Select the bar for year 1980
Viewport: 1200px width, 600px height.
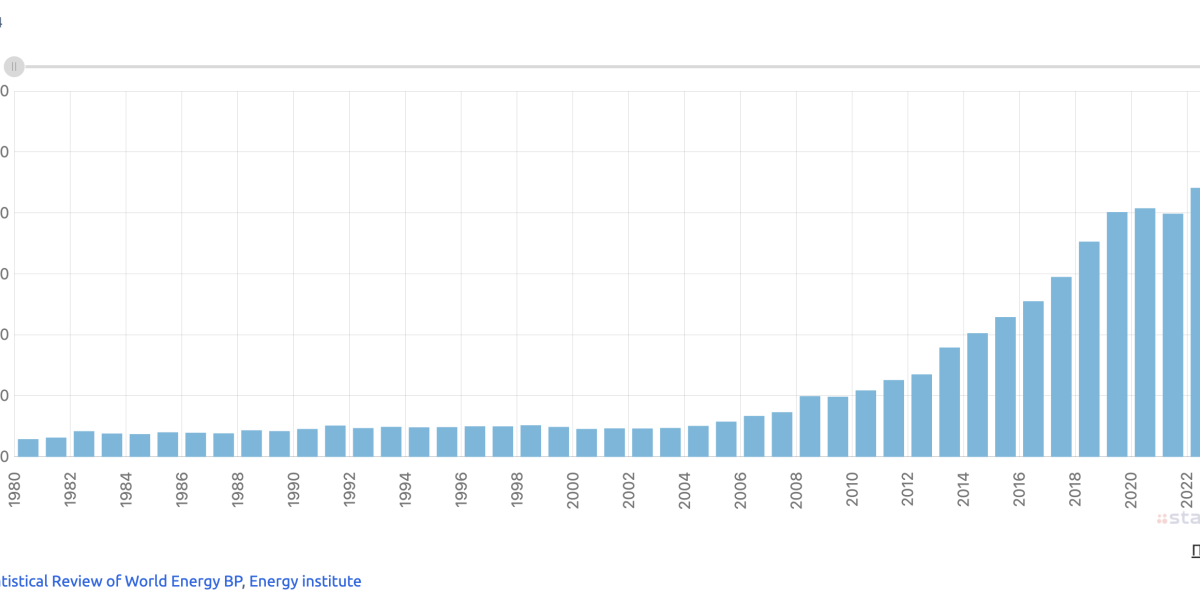pos(28,447)
